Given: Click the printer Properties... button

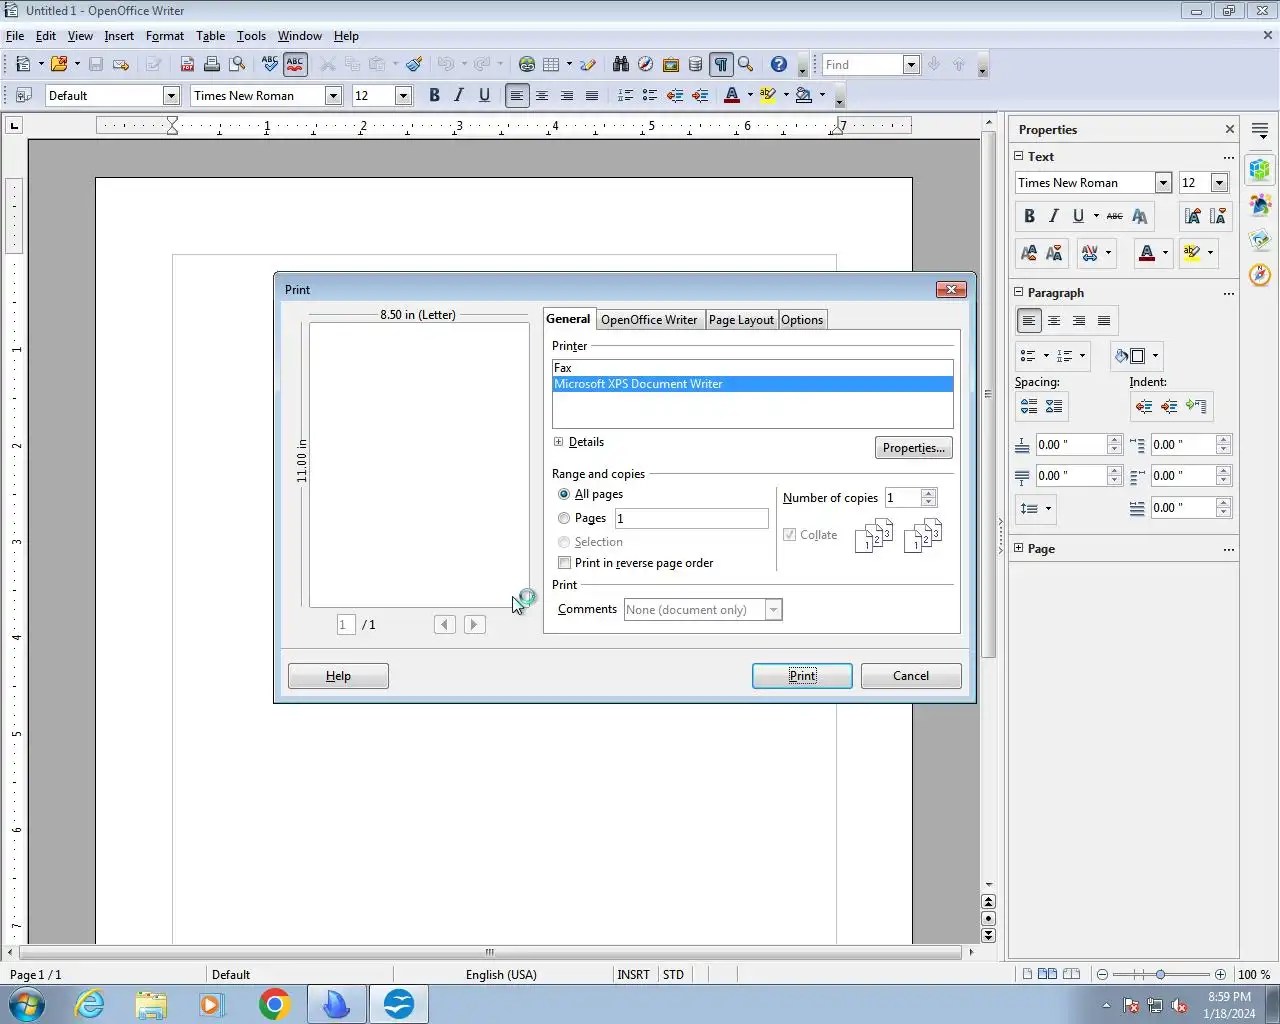Looking at the screenshot, I should 914,448.
